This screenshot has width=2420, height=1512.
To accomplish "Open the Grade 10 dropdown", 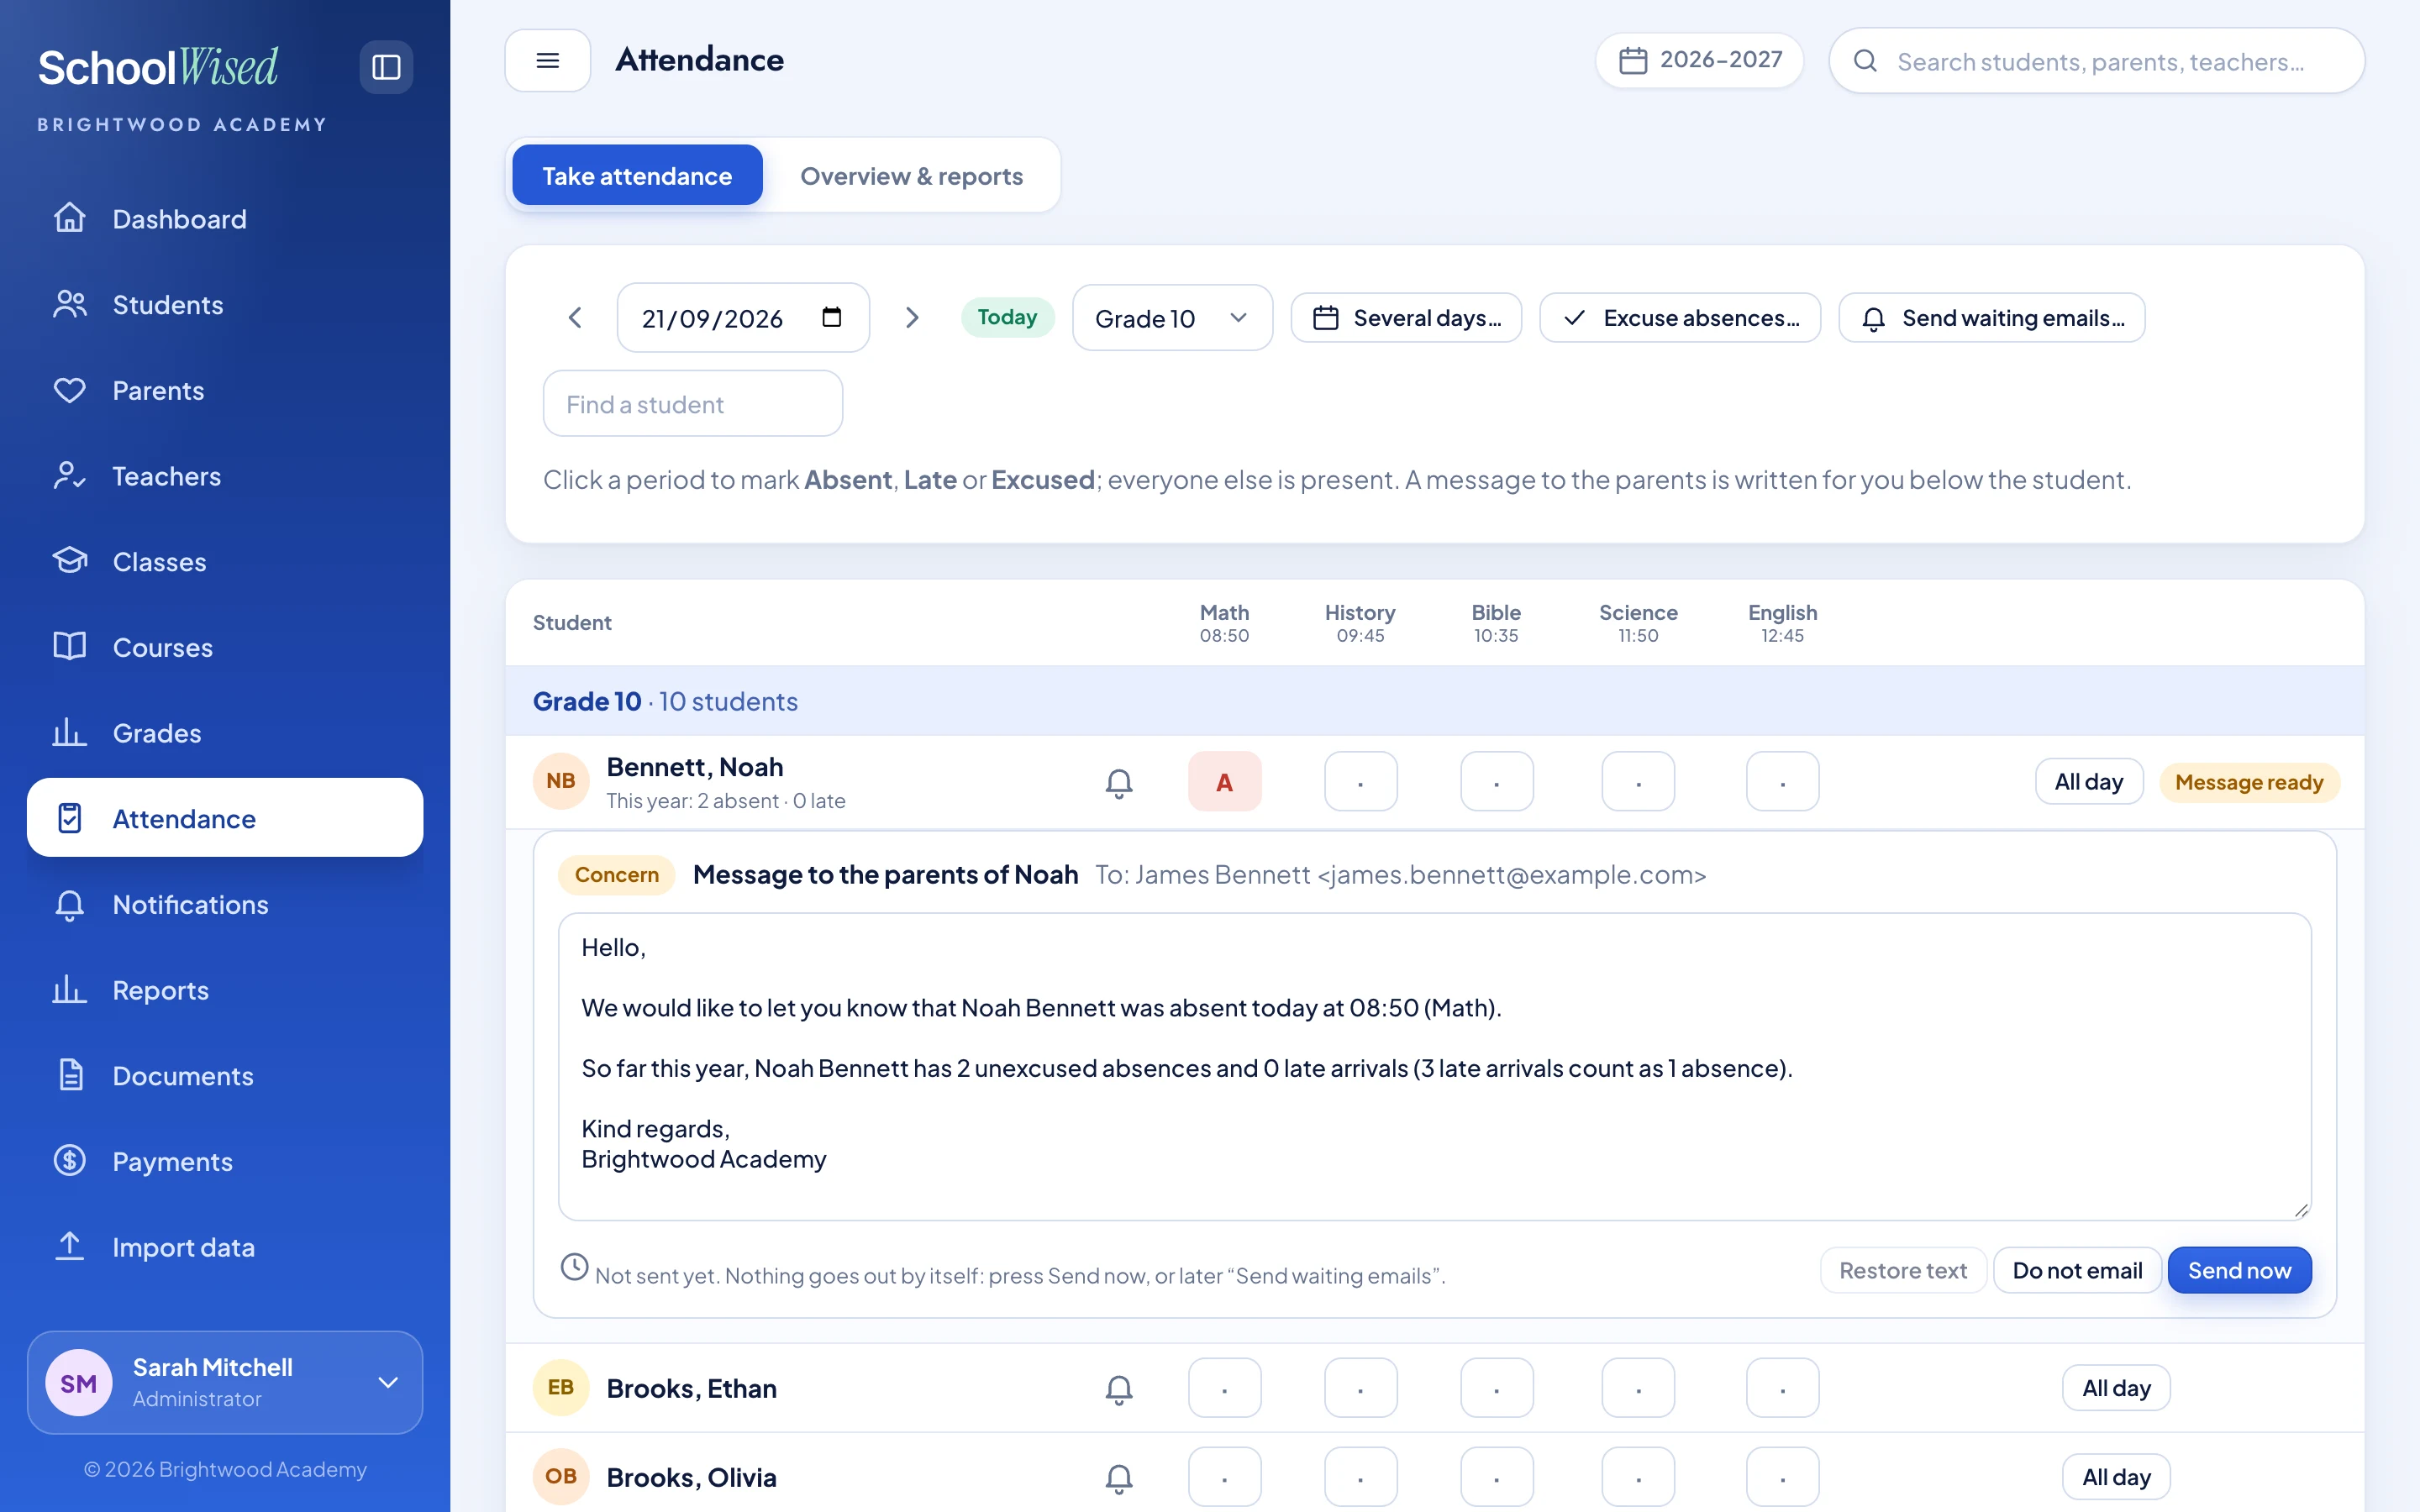I will pyautogui.click(x=1172, y=318).
